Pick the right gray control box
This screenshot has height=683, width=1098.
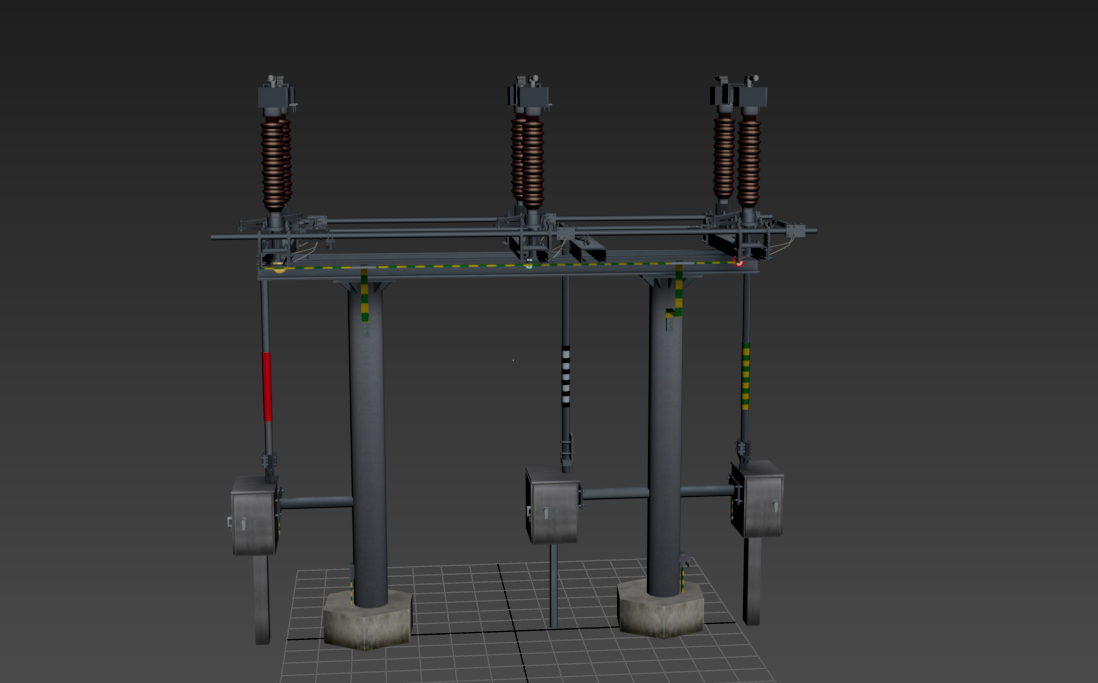pyautogui.click(x=759, y=499)
